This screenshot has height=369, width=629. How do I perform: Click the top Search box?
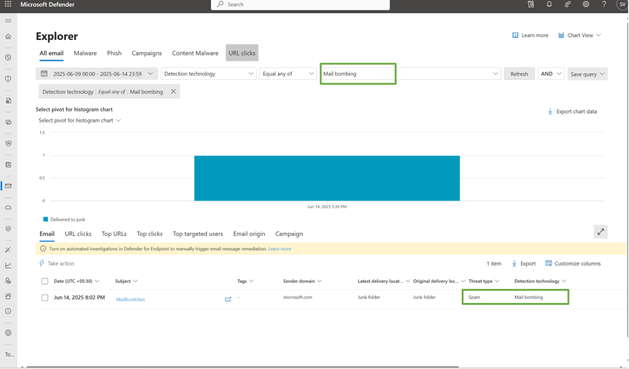pos(300,4)
